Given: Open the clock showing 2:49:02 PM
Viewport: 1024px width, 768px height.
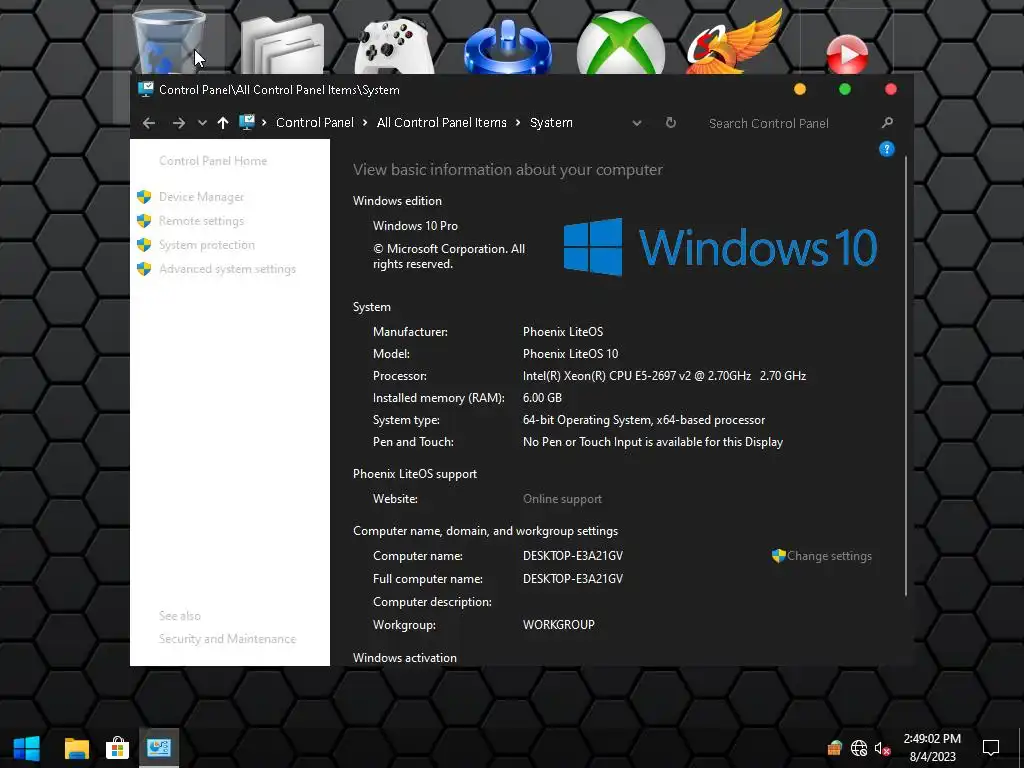Looking at the screenshot, I should tap(932, 748).
